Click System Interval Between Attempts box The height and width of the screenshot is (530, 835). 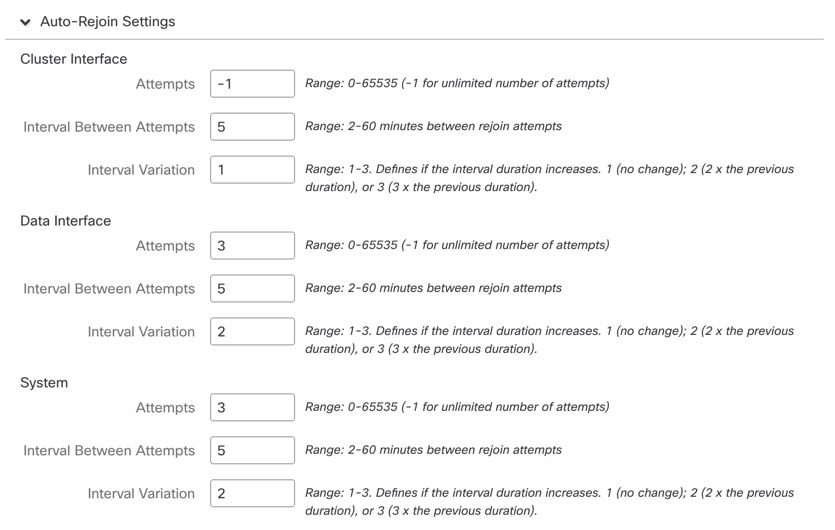pos(252,451)
